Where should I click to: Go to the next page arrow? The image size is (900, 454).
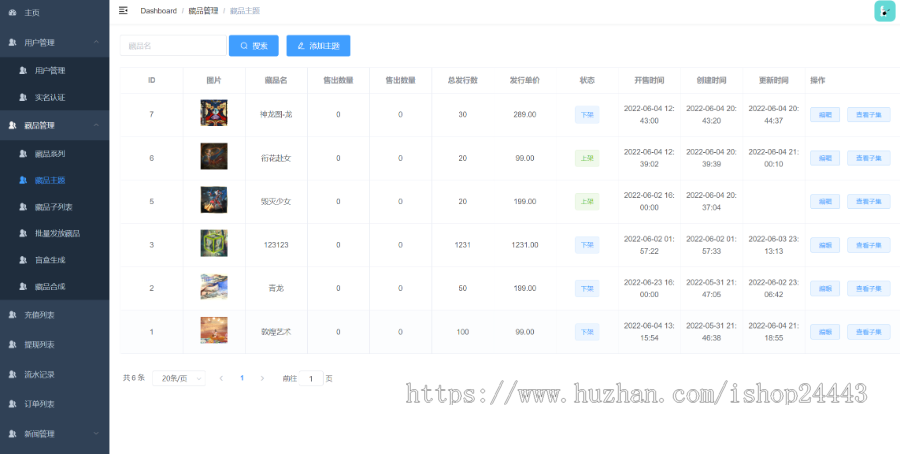pos(262,378)
